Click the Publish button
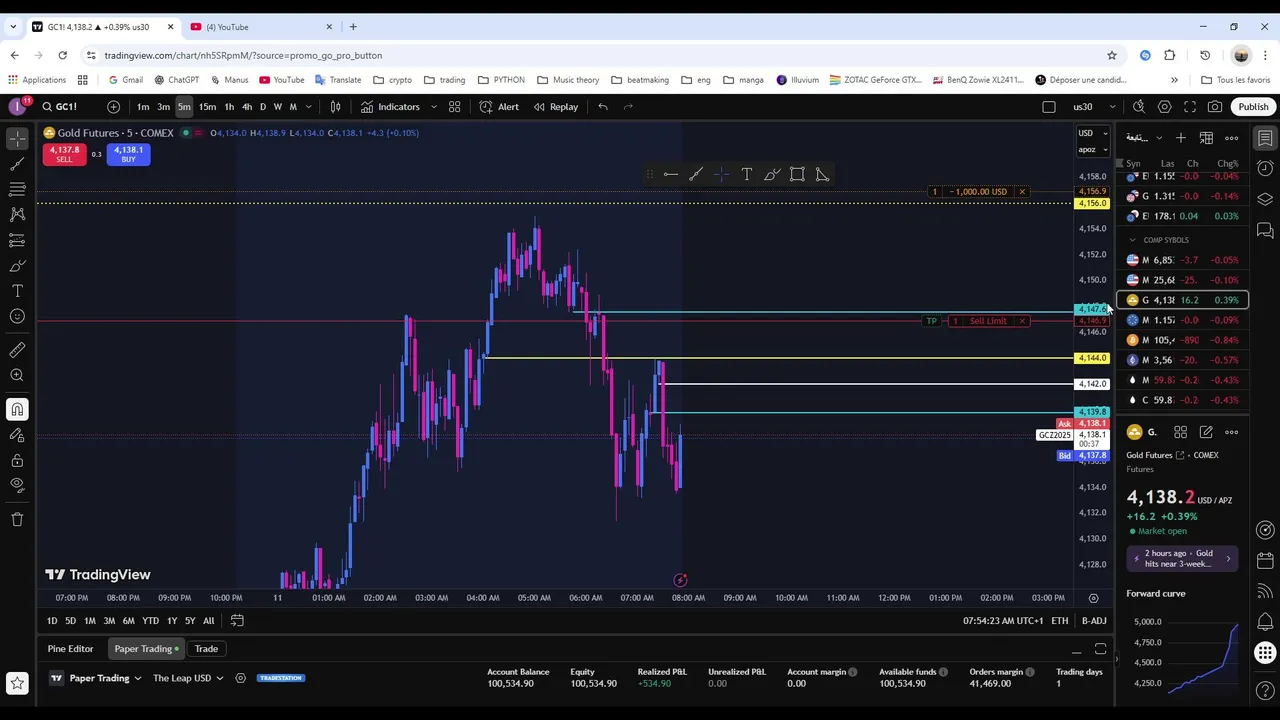The image size is (1280, 720). [x=1253, y=107]
